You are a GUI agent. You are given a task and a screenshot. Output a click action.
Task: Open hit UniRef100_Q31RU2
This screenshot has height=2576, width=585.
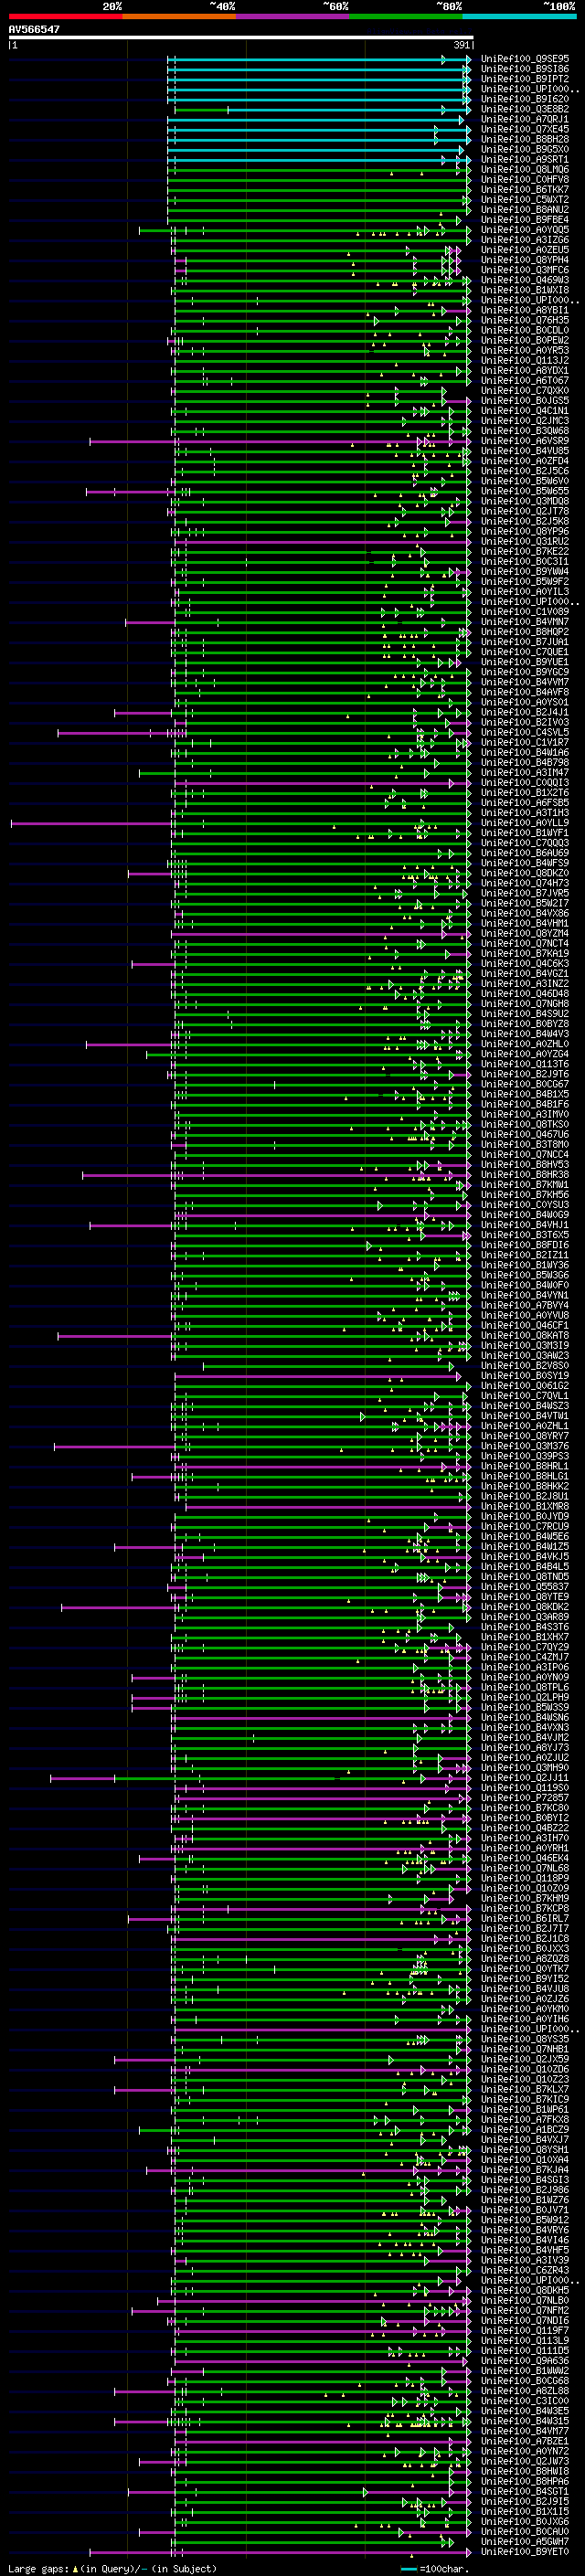[x=525, y=541]
